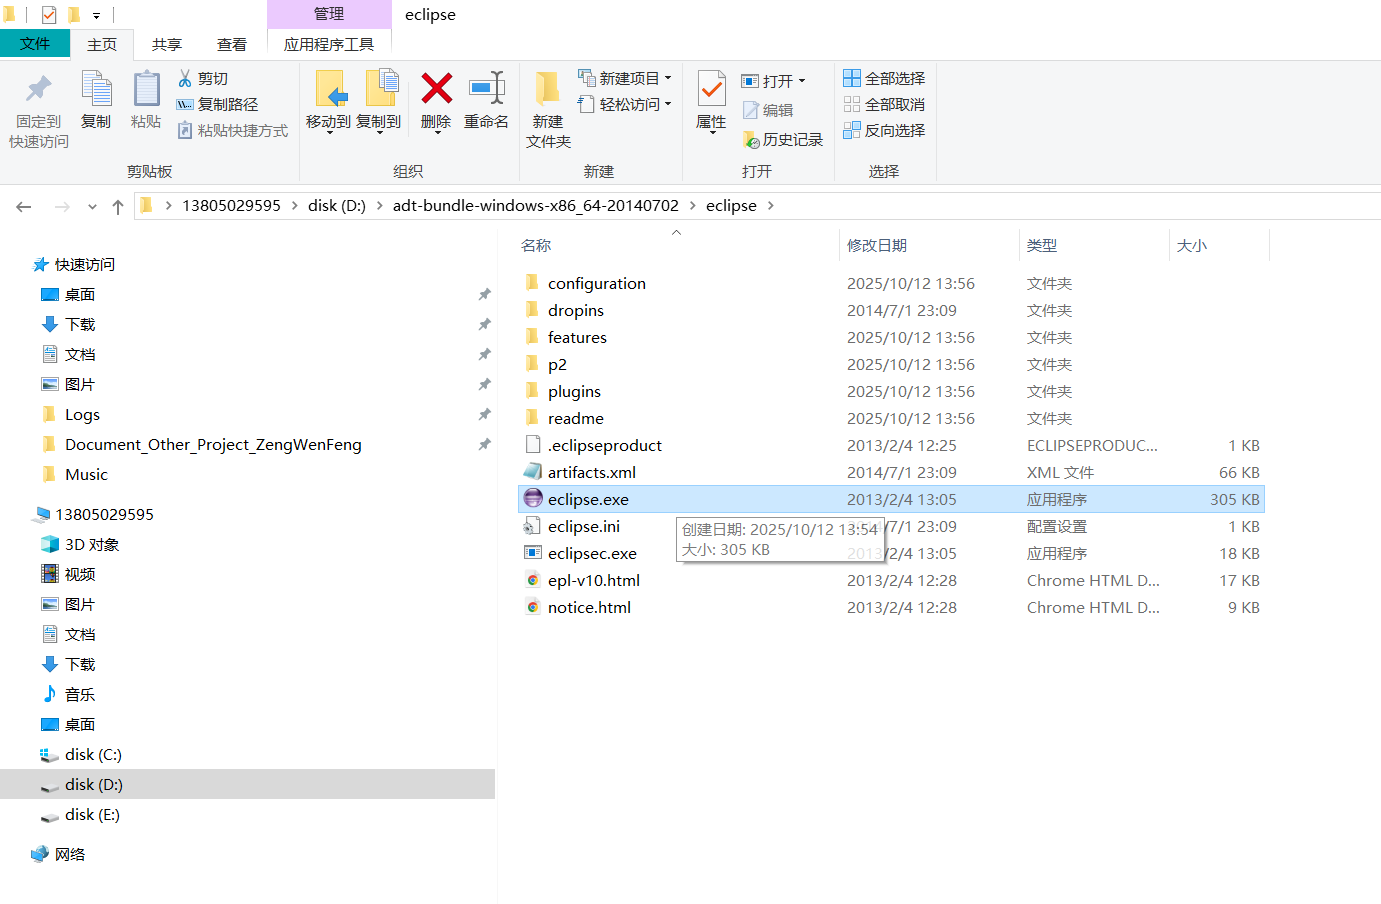Select the configuration folder
The image size is (1381, 904).
pyautogui.click(x=597, y=283)
